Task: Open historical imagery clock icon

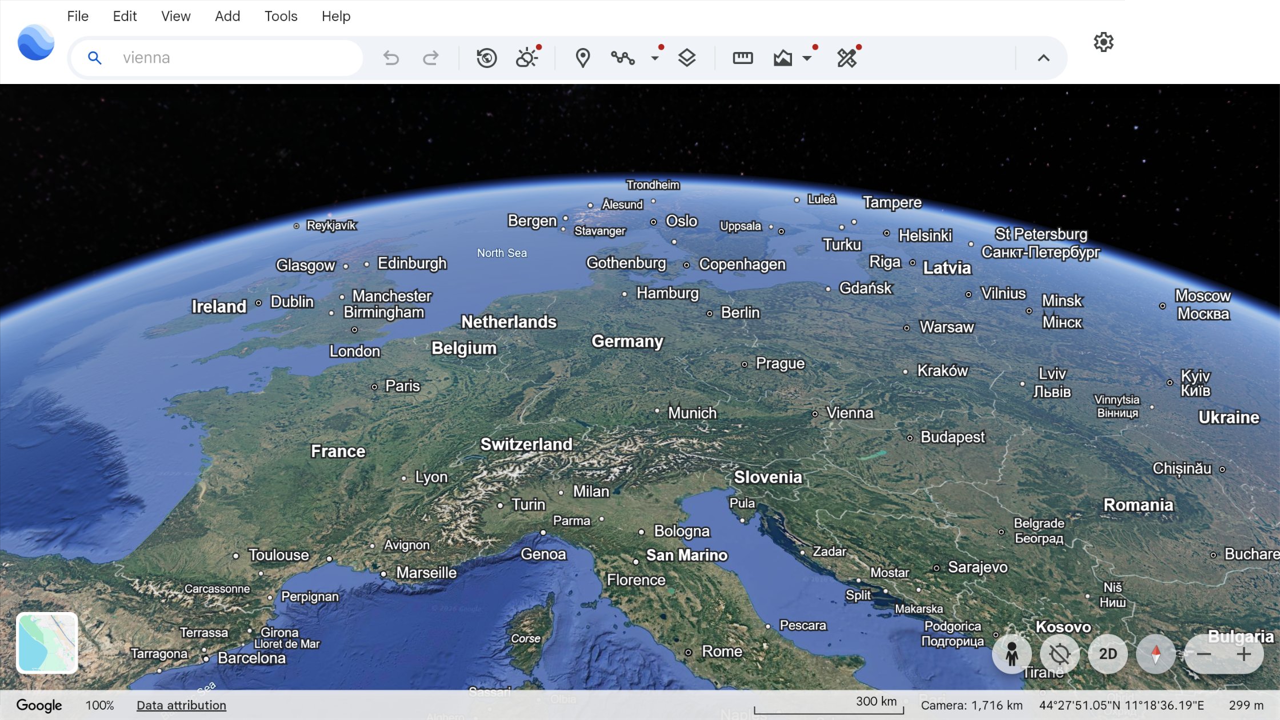Action: 487,58
